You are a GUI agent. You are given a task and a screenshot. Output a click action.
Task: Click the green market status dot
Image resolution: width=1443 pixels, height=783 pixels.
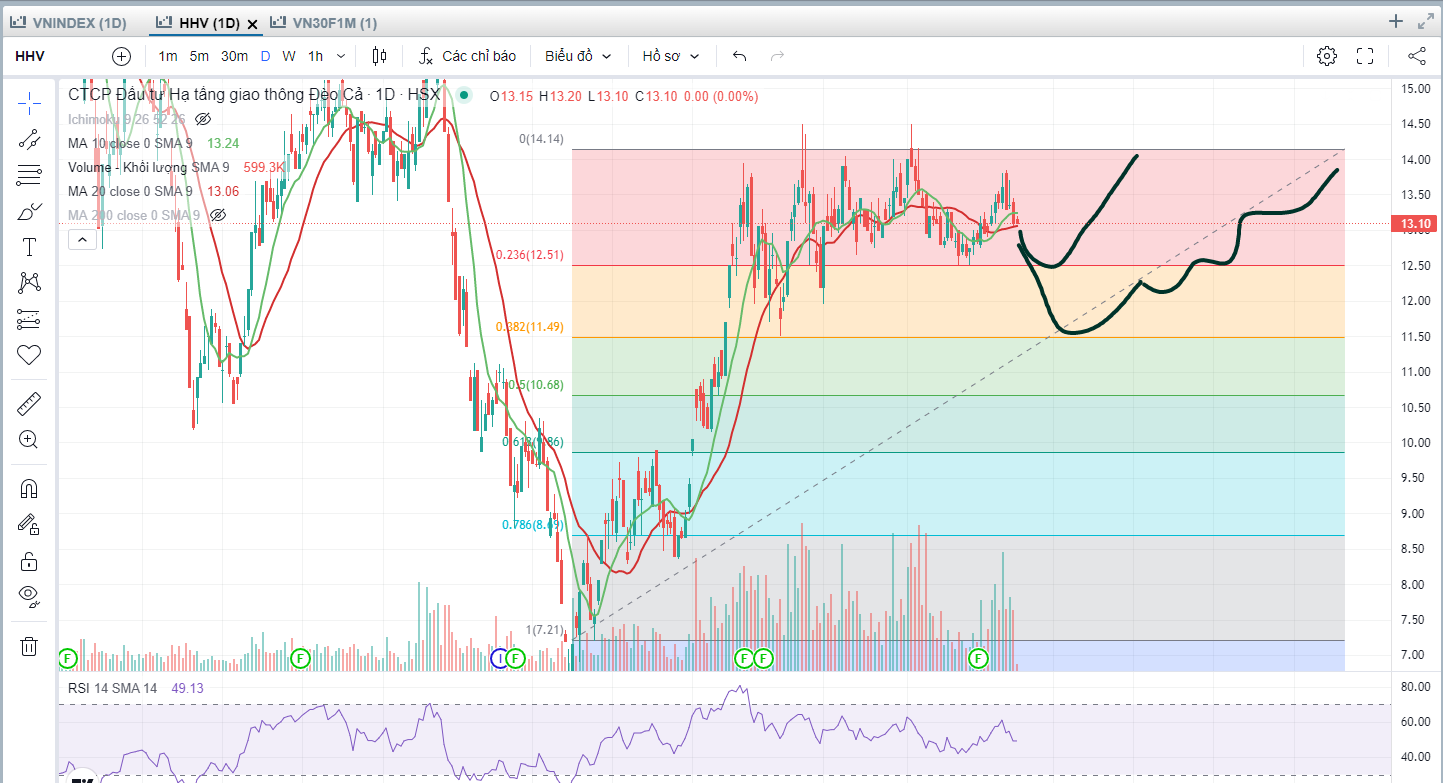pyautogui.click(x=463, y=95)
